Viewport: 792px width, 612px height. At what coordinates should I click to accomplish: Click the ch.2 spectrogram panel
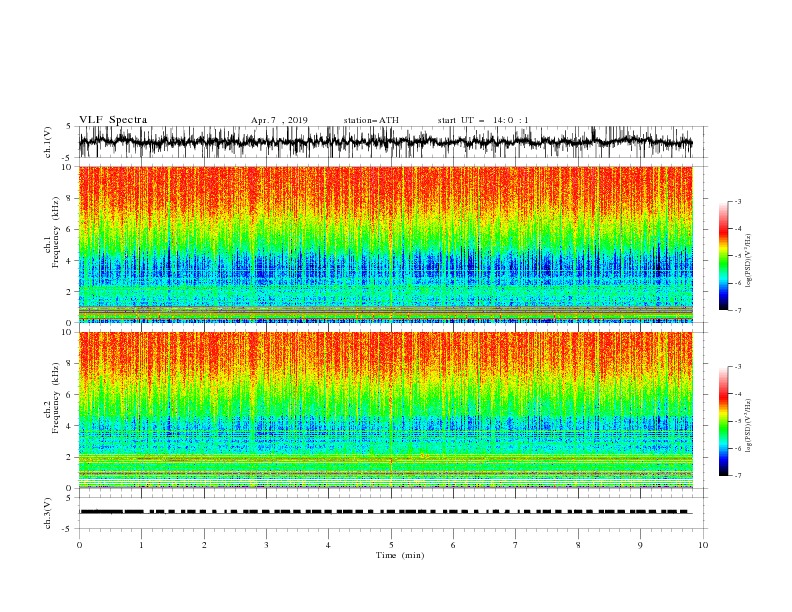[386, 410]
